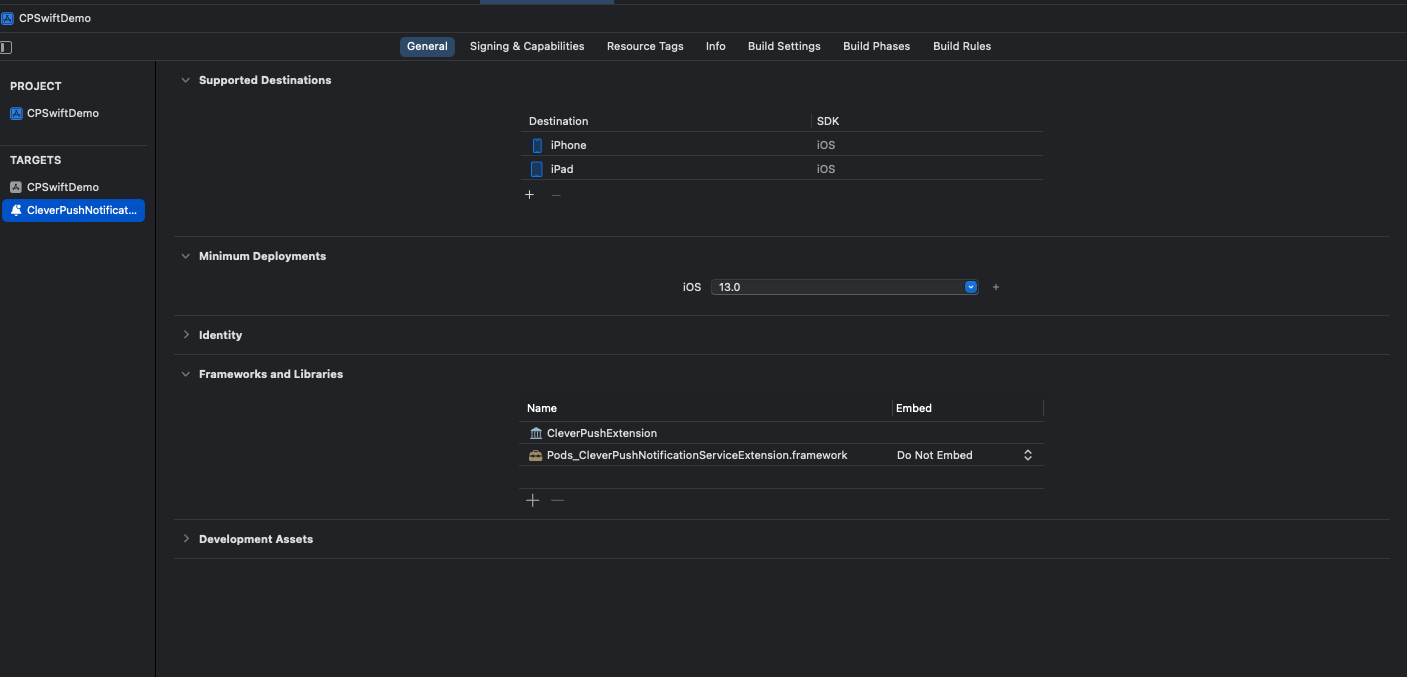Screen dimensions: 1407x677
Task: Click the SDK column header
Action: [x=828, y=121]
